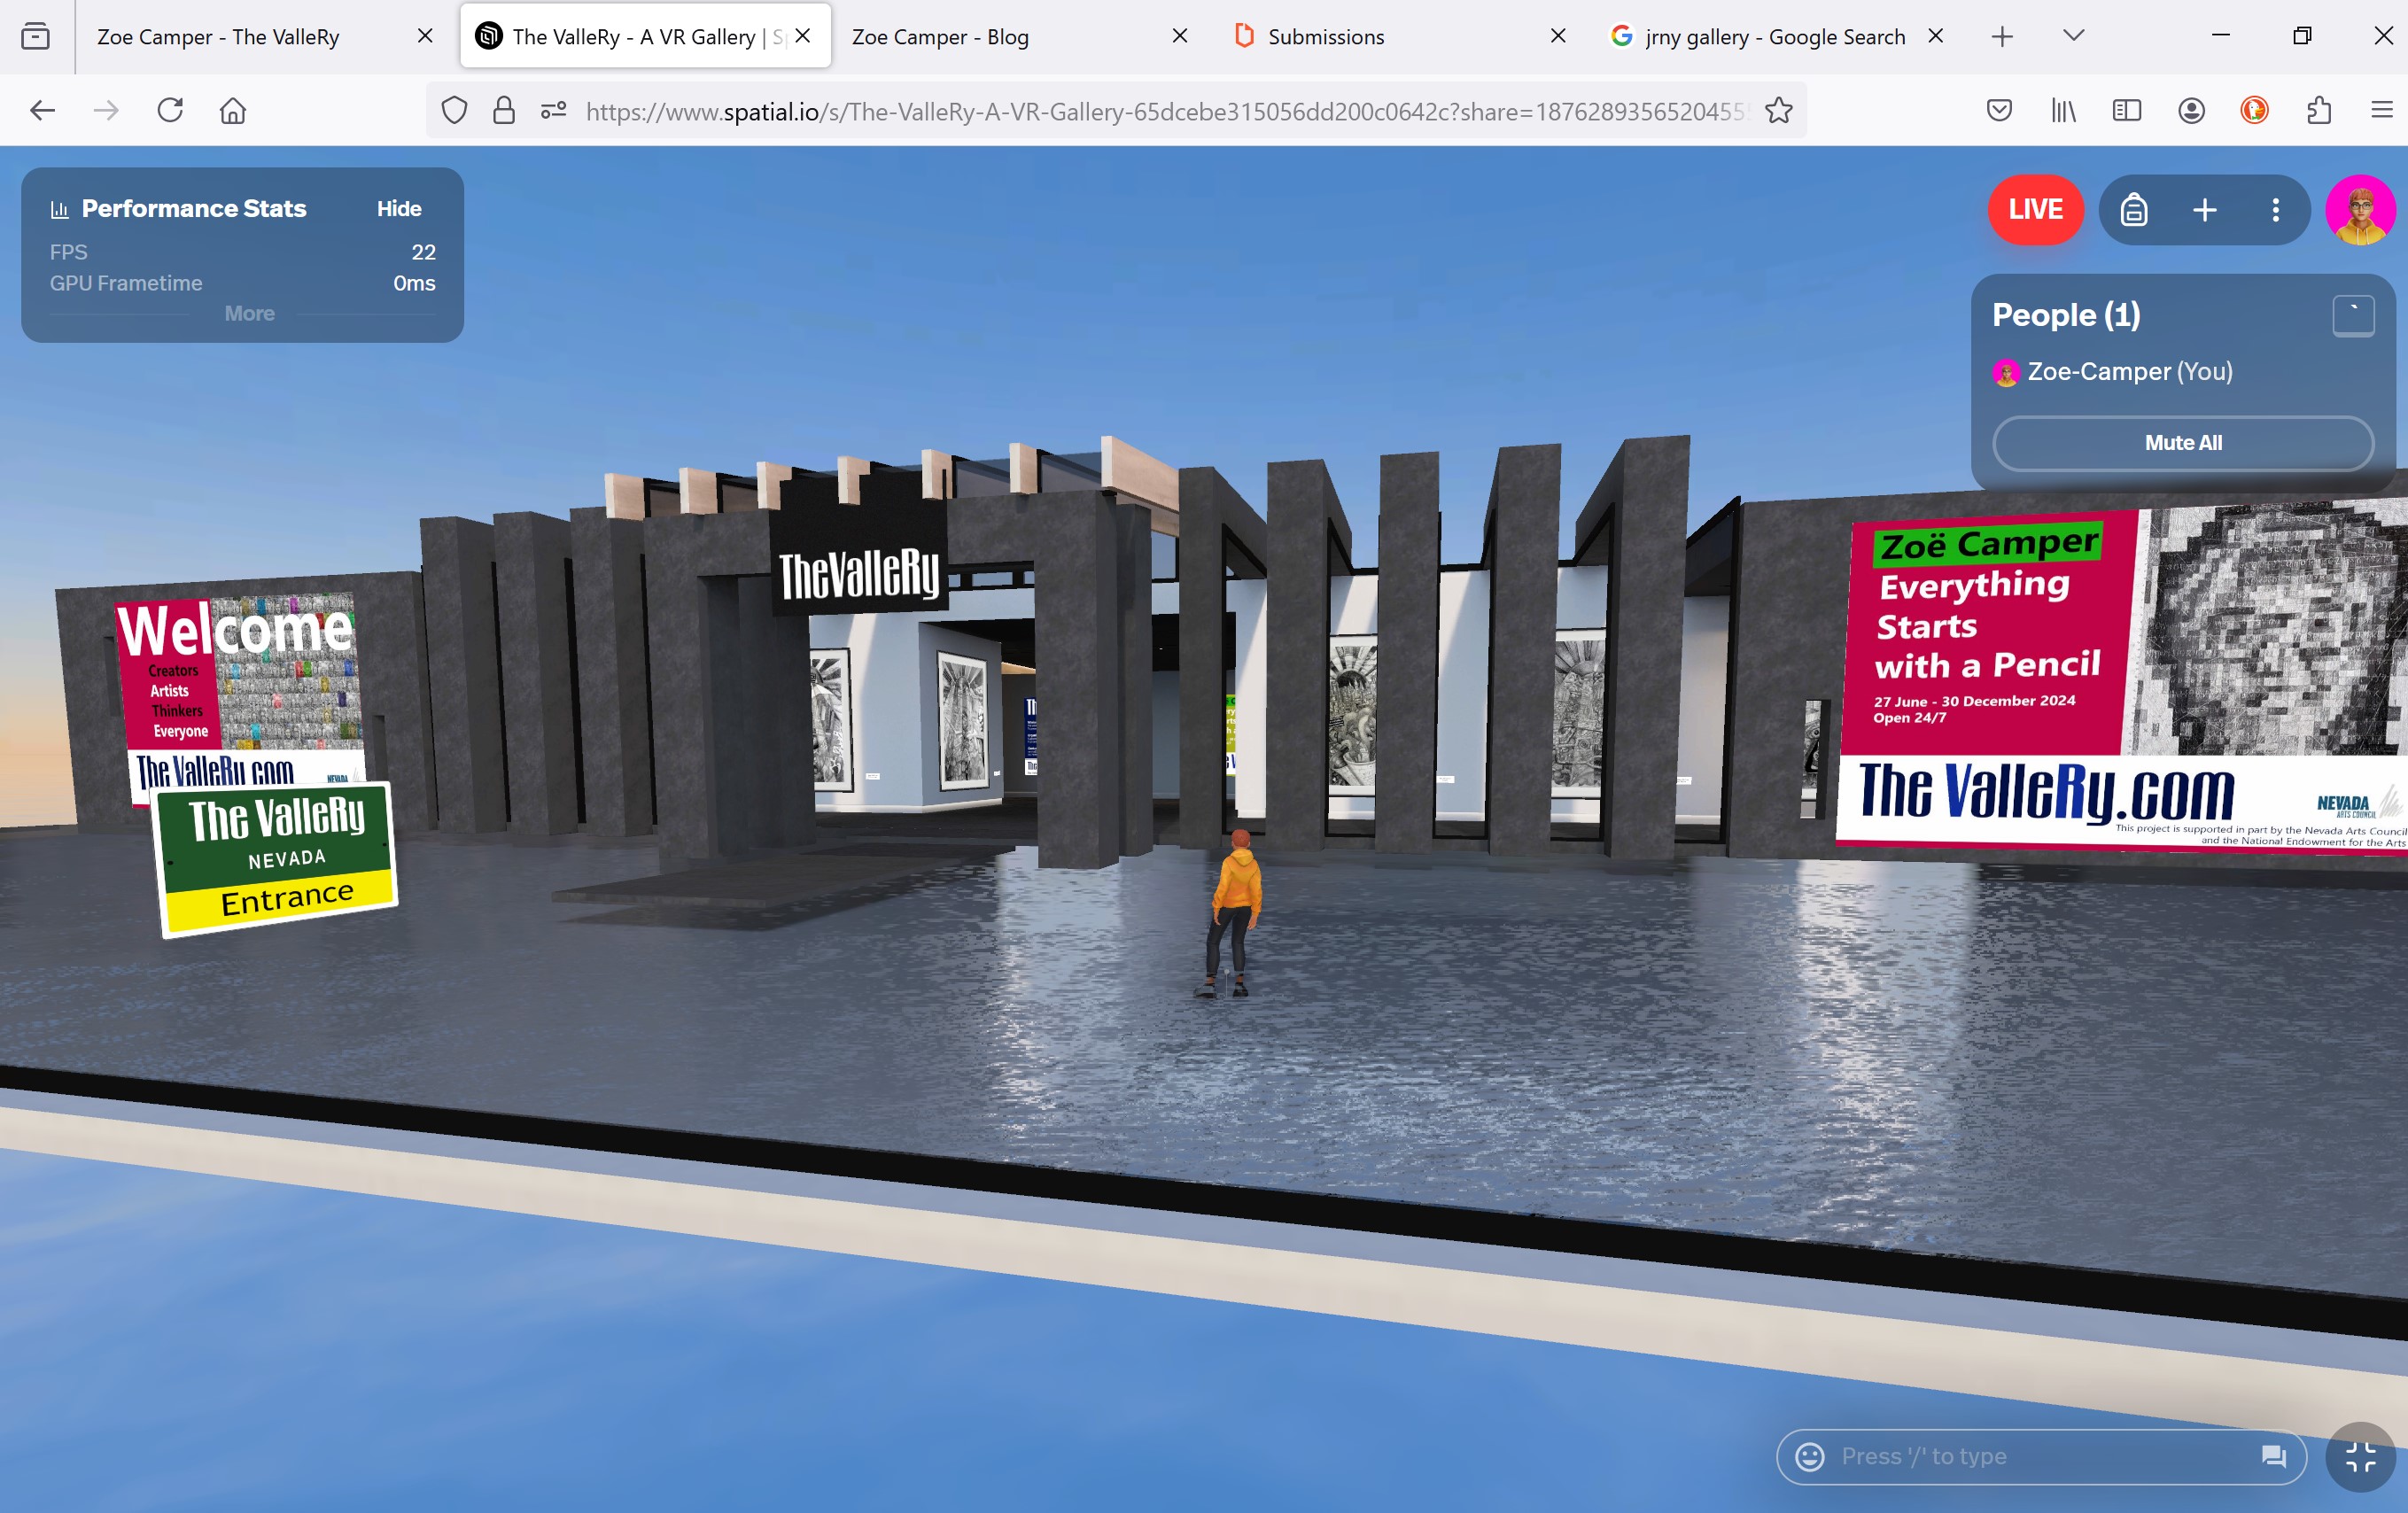Save page to Pocket
The width and height of the screenshot is (2408, 1513).
[x=1999, y=110]
